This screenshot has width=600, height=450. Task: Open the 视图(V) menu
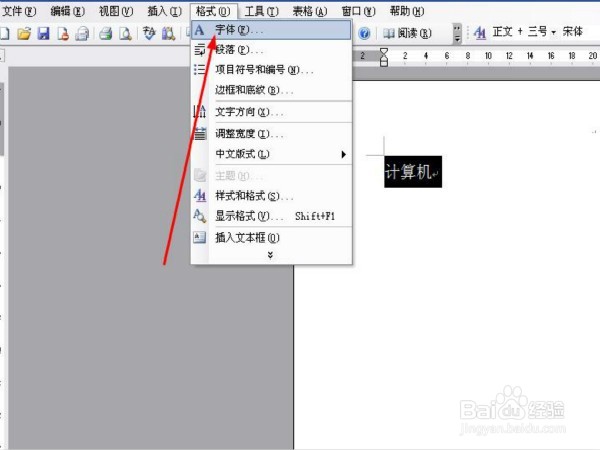click(x=116, y=11)
